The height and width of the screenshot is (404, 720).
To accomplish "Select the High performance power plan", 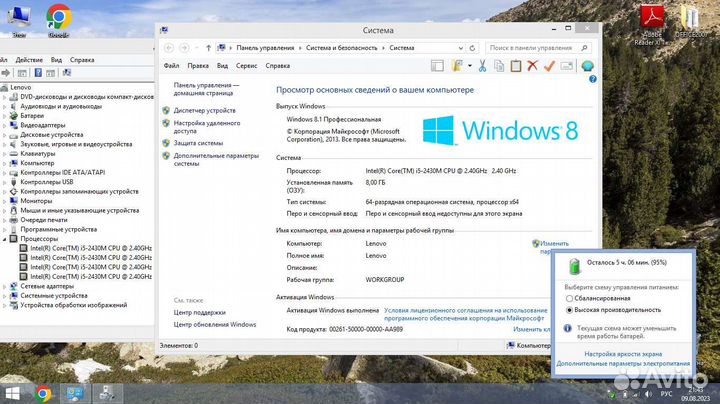I will point(569,310).
